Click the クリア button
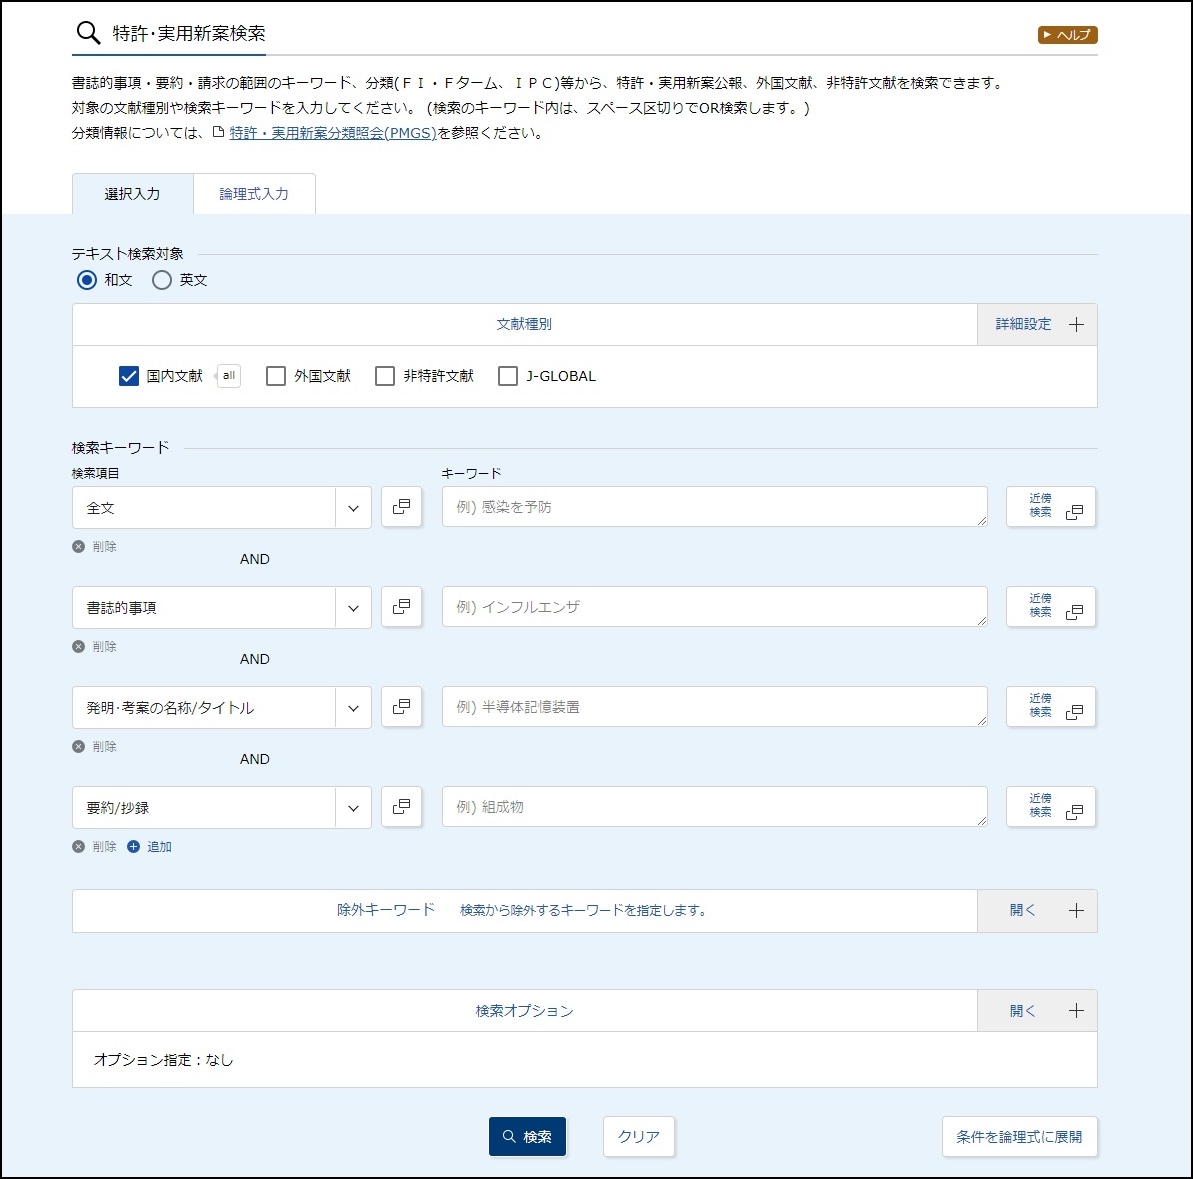1193x1179 pixels. 638,1137
